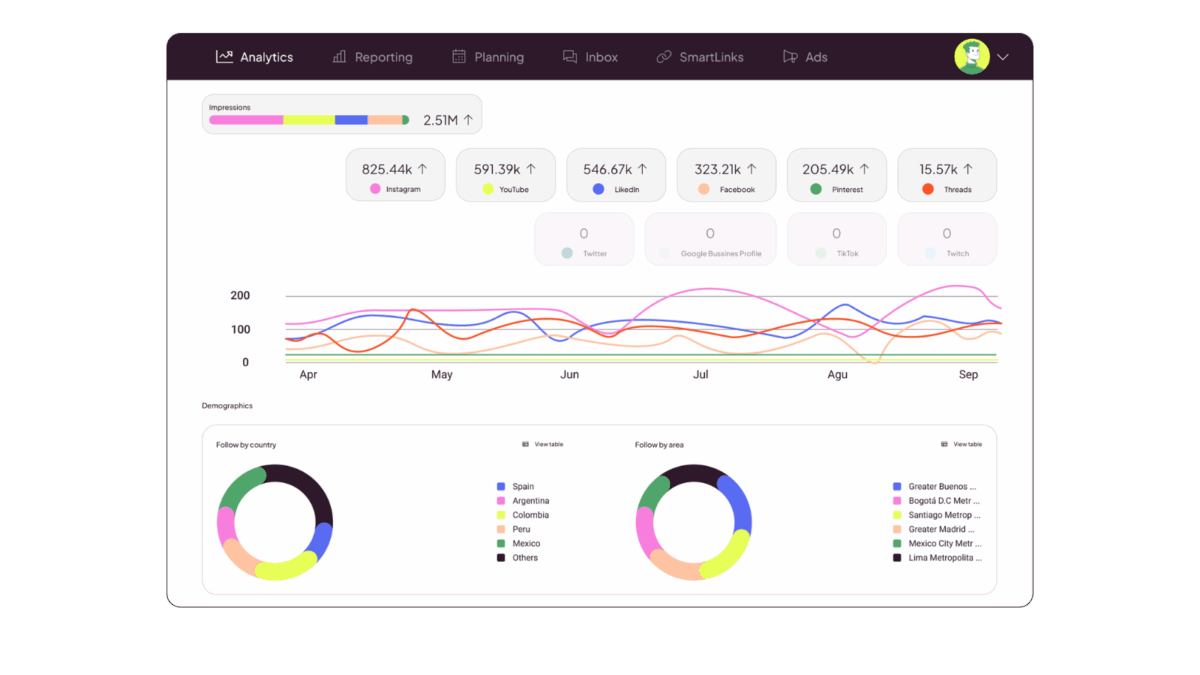This screenshot has width=1200, height=675.
Task: Select the SmartLinks tab label
Action: pos(712,57)
